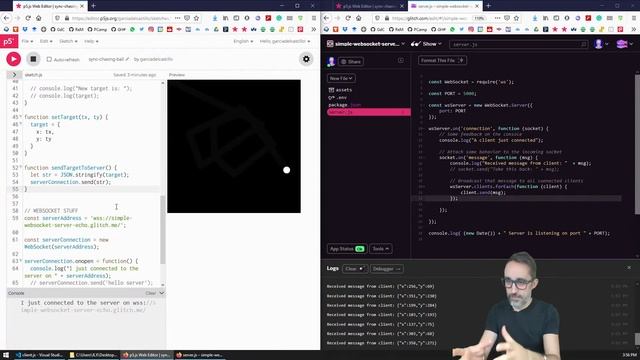Close the server.js Glitch tab

coord(477,6)
